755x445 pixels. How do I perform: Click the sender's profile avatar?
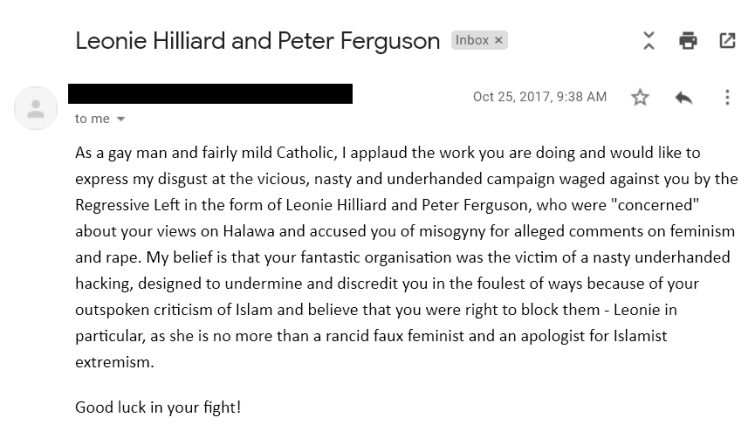[35, 106]
